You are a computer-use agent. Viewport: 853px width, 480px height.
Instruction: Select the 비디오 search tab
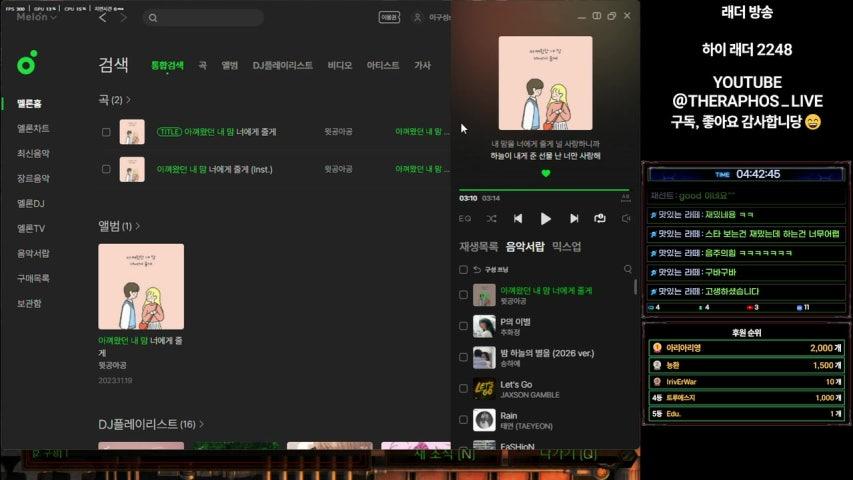[339, 65]
